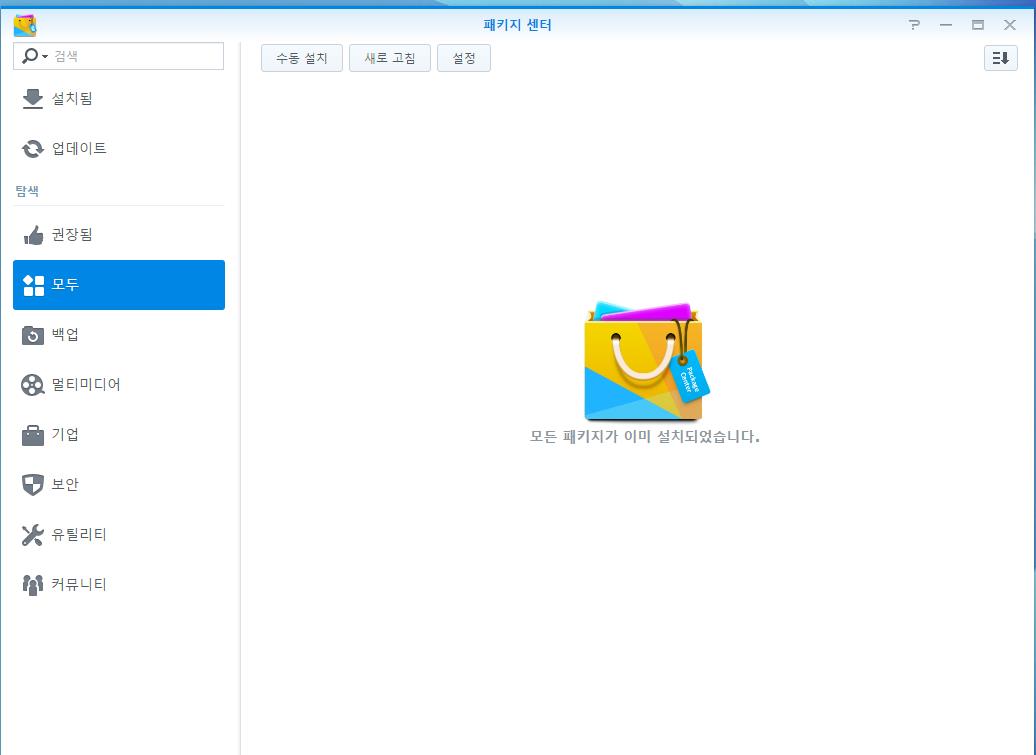Select the 모두 all packages category
The width and height of the screenshot is (1036, 755).
click(119, 285)
